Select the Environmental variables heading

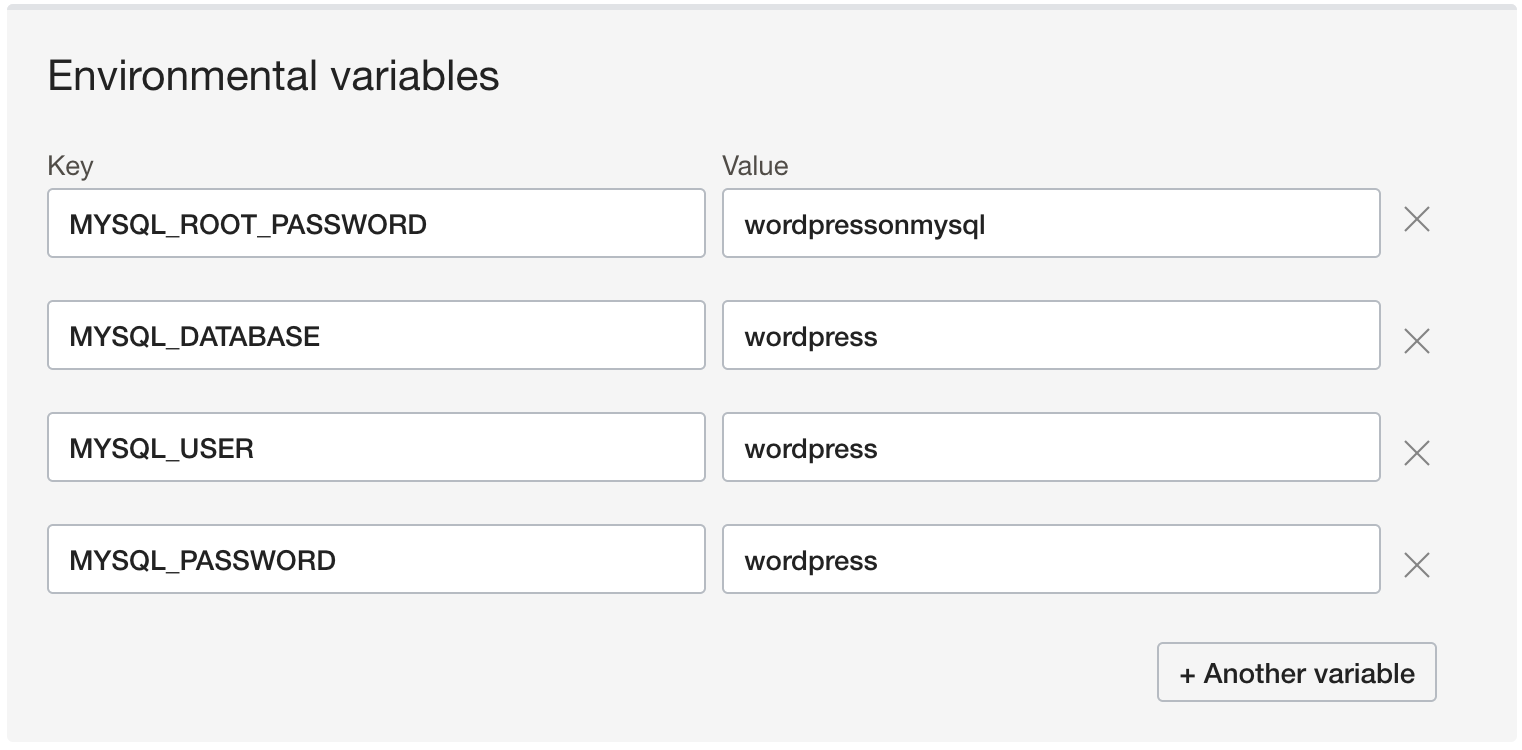click(273, 76)
